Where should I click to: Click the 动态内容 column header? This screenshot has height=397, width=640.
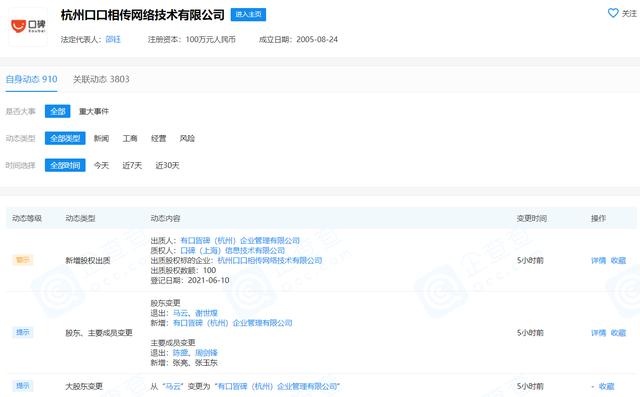(165, 218)
